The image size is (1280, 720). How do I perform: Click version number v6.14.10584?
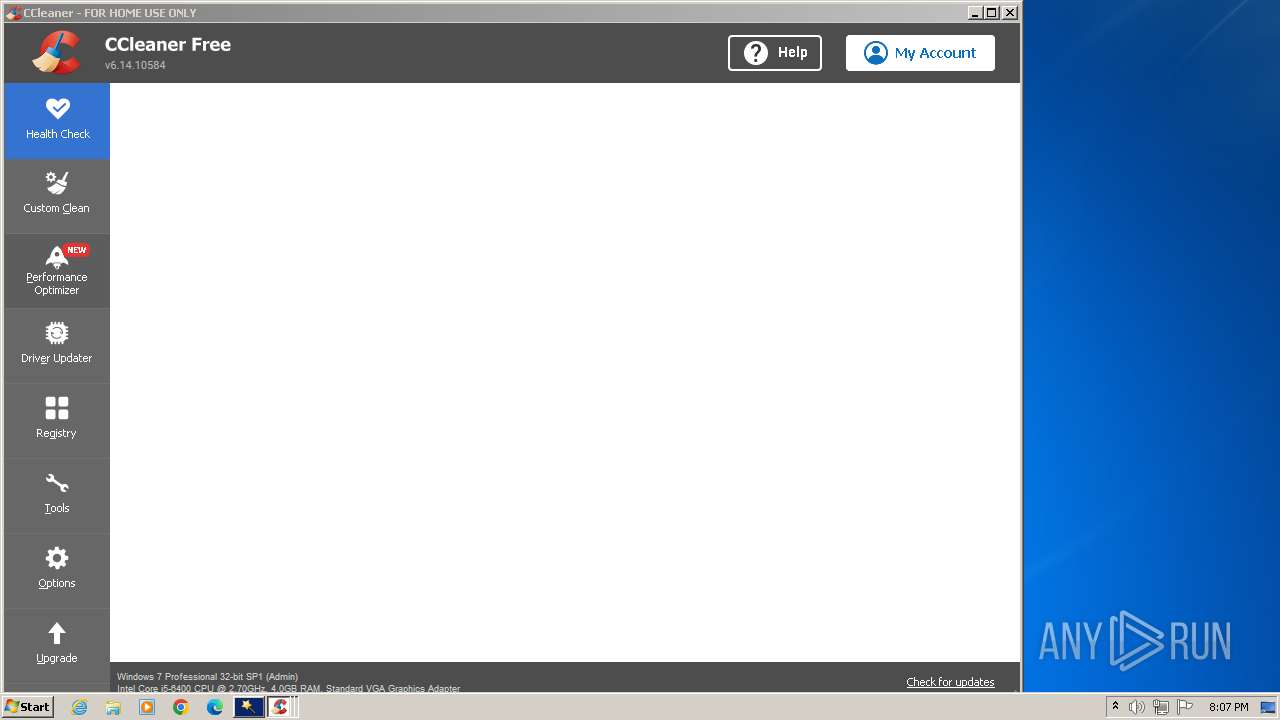coord(135,65)
